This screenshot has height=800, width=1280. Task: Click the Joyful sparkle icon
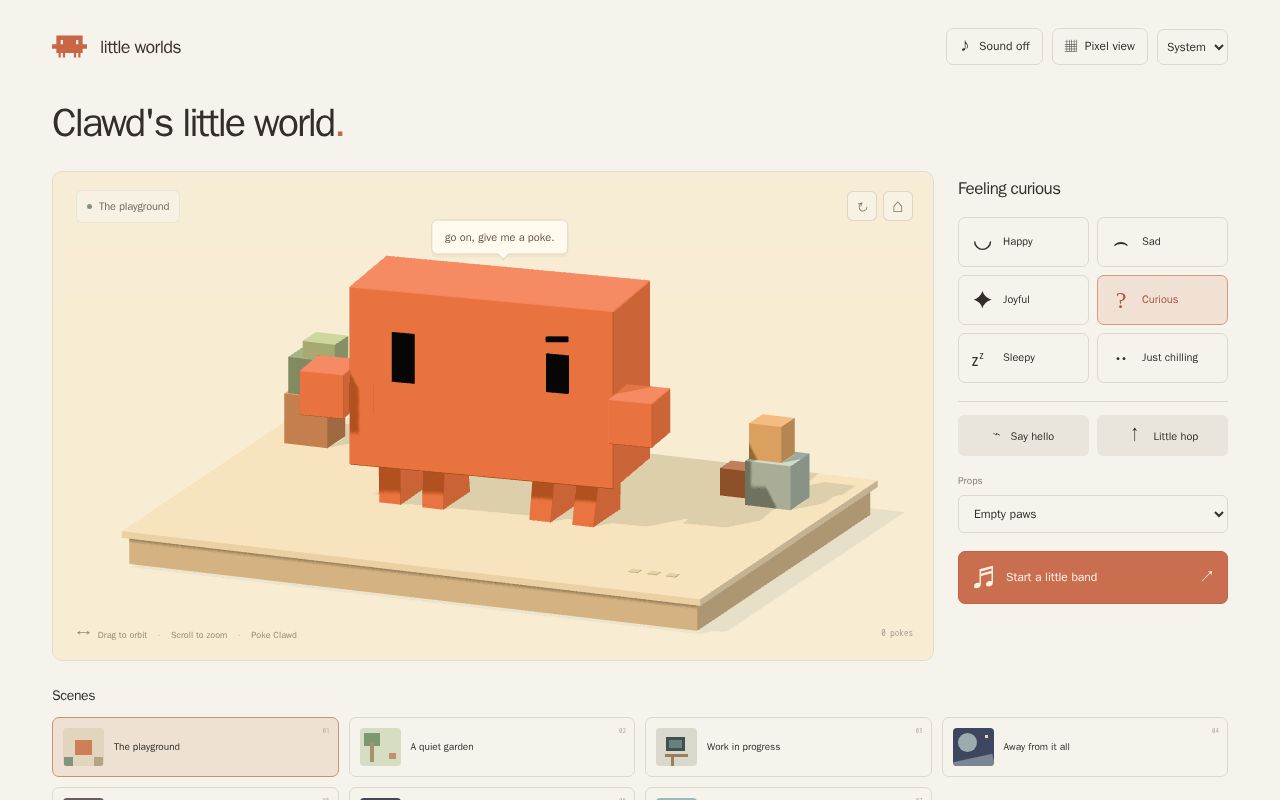[982, 300]
